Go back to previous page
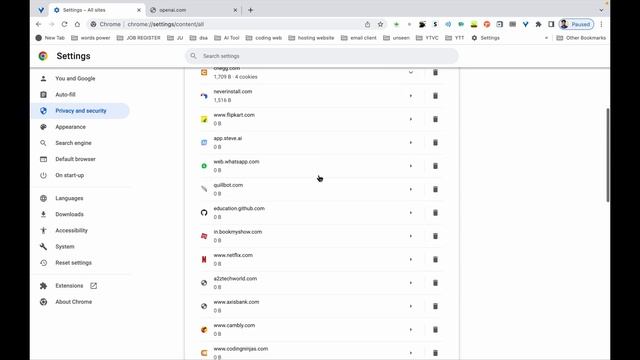The image size is (640, 360). [x=39, y=24]
